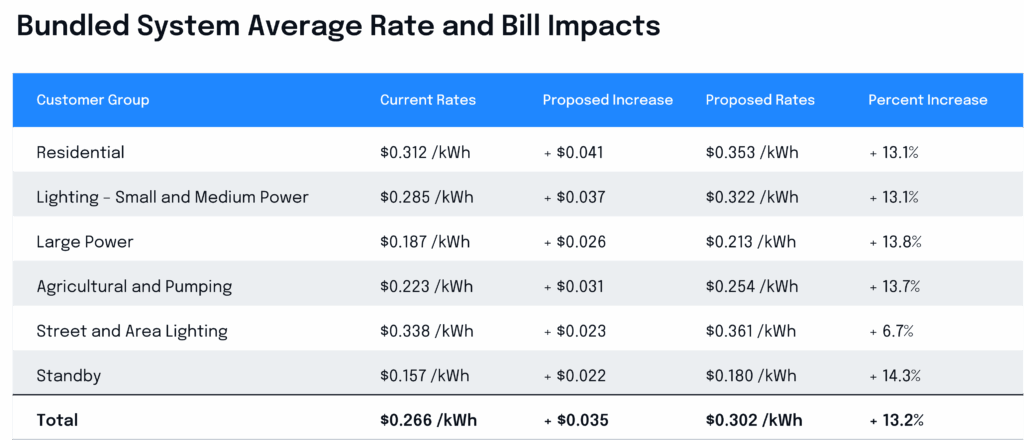This screenshot has width=1024, height=440.
Task: Click Residential current rate $0.312 /kWh
Action: pos(425,153)
